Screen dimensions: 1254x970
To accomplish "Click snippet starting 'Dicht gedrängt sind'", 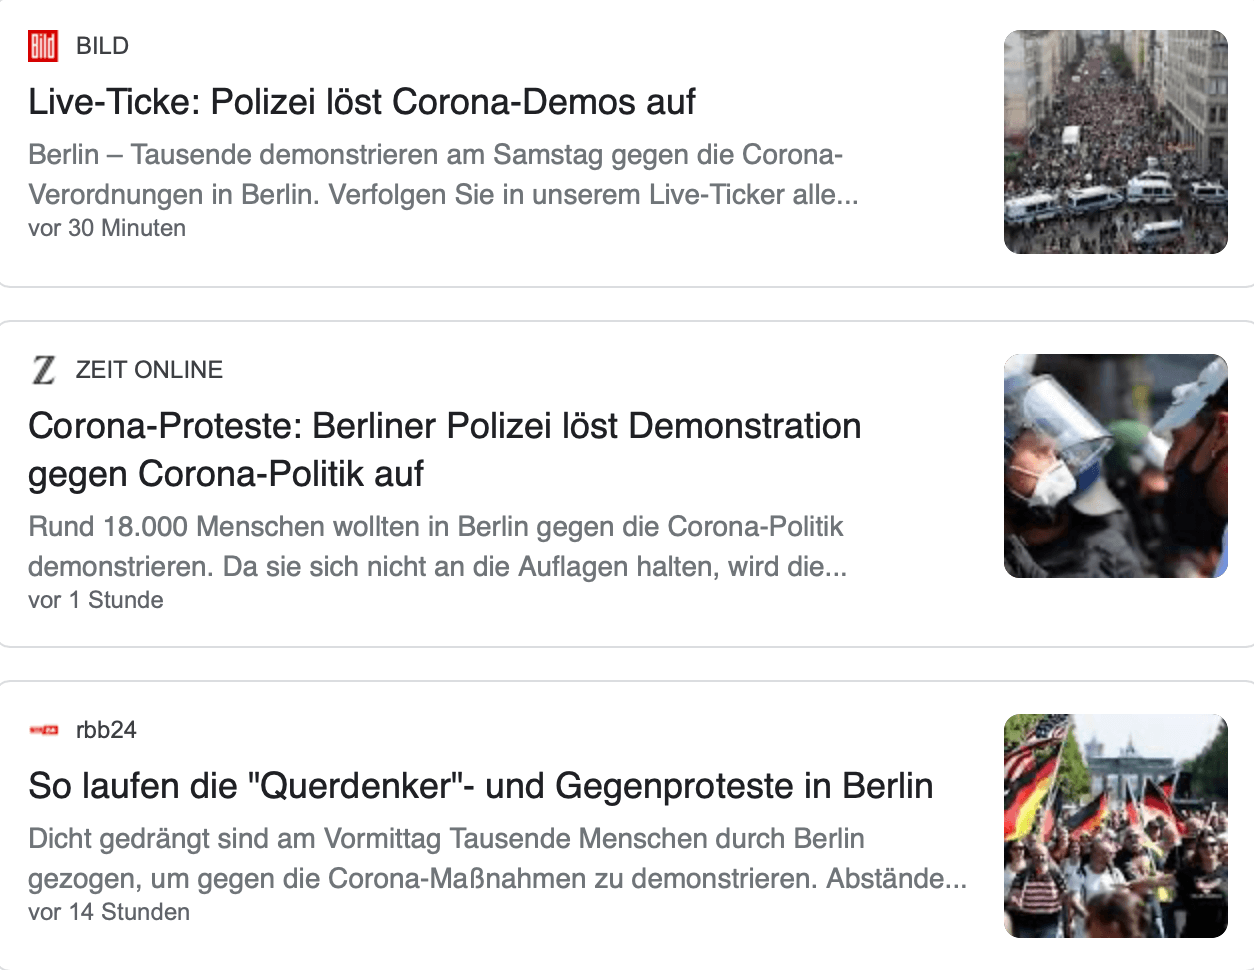I will (446, 839).
